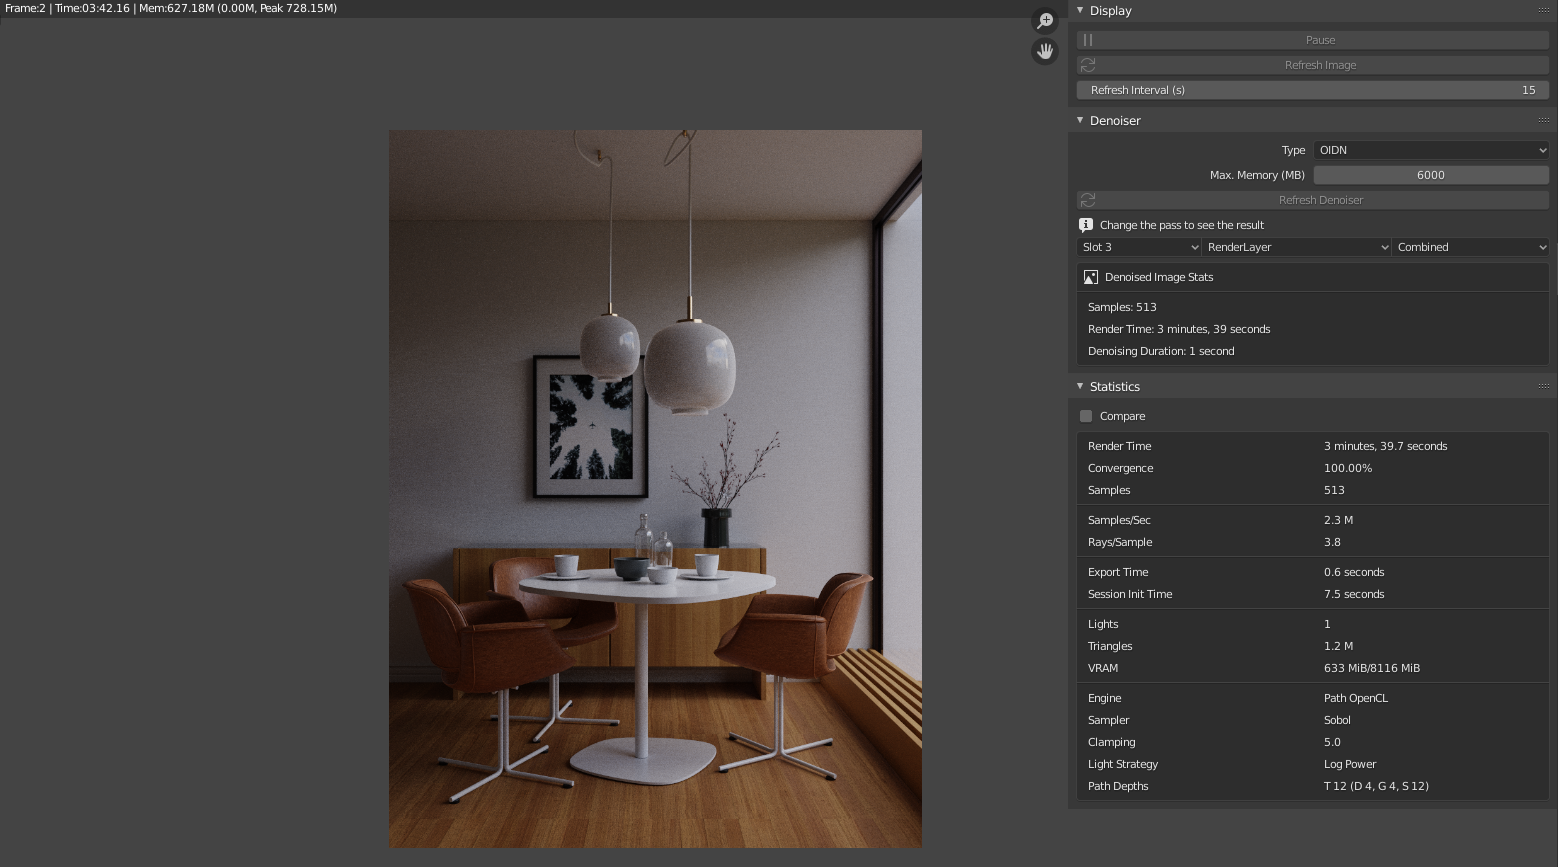Grab the Display panel drag handle dots
The width and height of the screenshot is (1558, 867).
(1543, 10)
